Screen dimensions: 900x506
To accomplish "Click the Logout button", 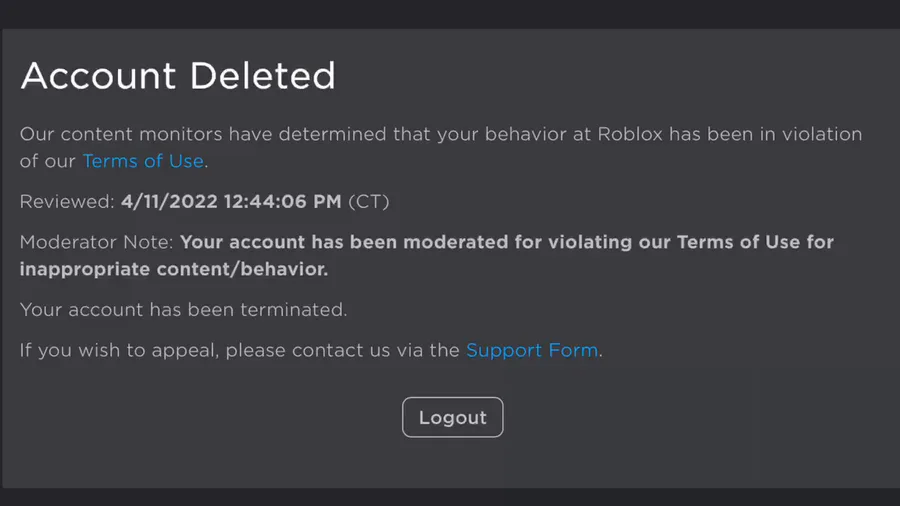I will pyautogui.click(x=452, y=417).
